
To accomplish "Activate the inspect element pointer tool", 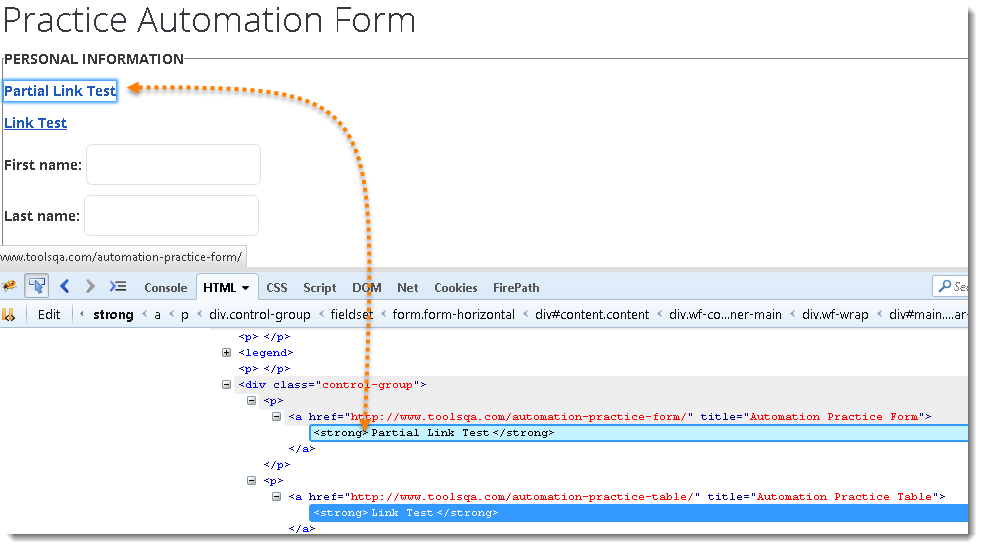I will pos(37,286).
